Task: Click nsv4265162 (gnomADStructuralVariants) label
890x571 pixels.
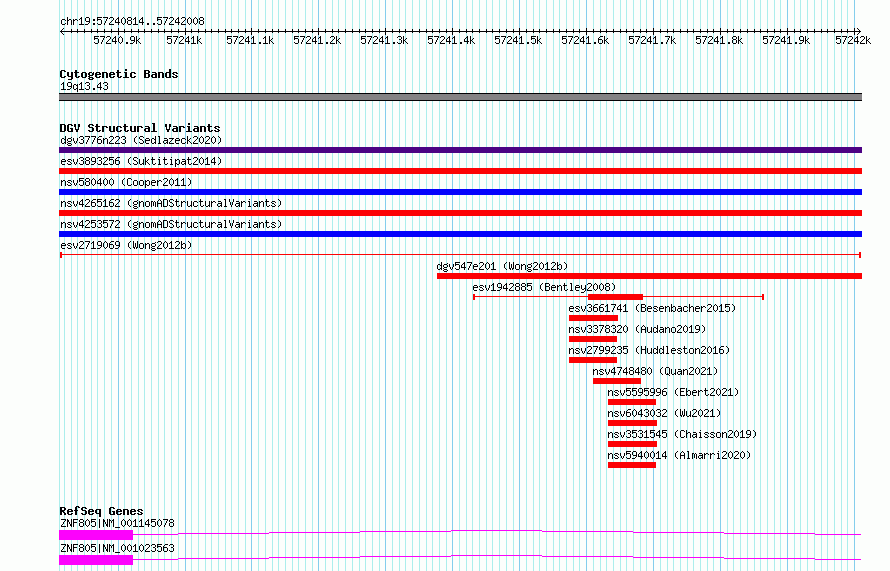Action: click(x=171, y=203)
